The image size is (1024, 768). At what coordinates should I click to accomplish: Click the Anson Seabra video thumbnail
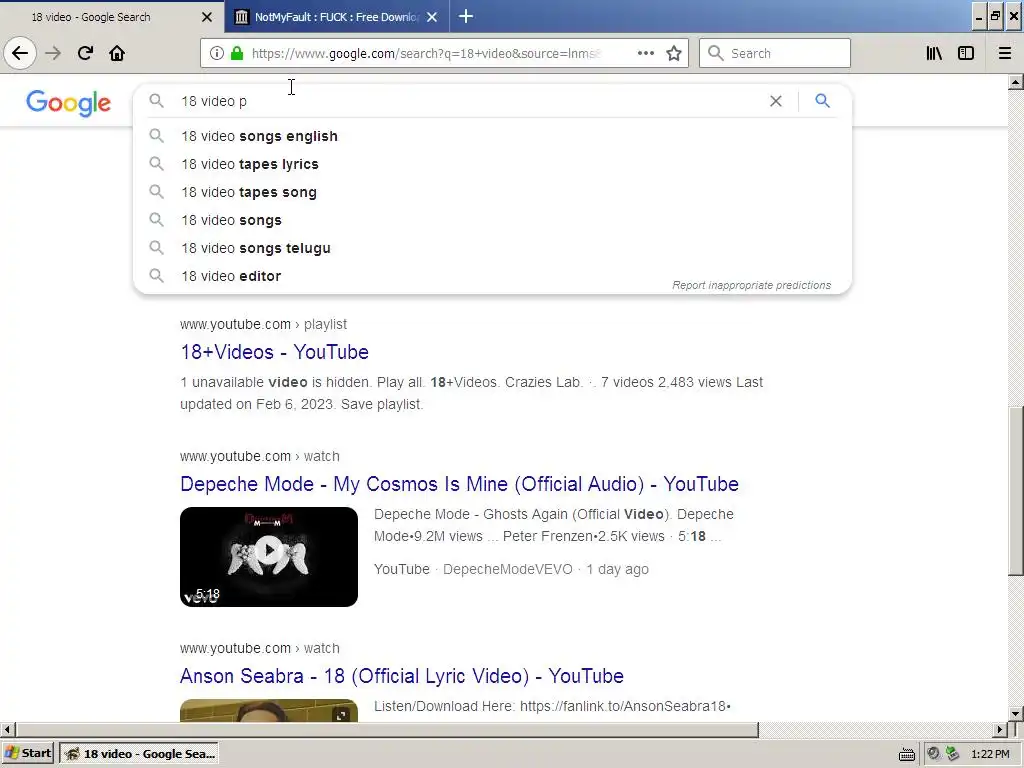269,711
